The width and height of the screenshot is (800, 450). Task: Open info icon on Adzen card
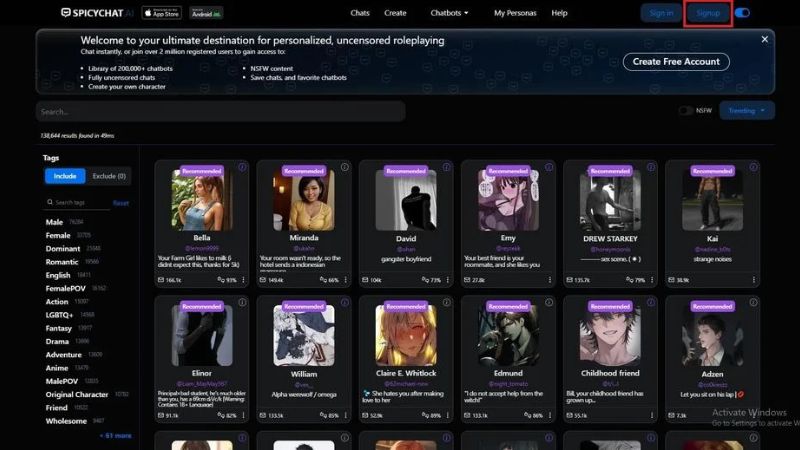click(x=754, y=303)
